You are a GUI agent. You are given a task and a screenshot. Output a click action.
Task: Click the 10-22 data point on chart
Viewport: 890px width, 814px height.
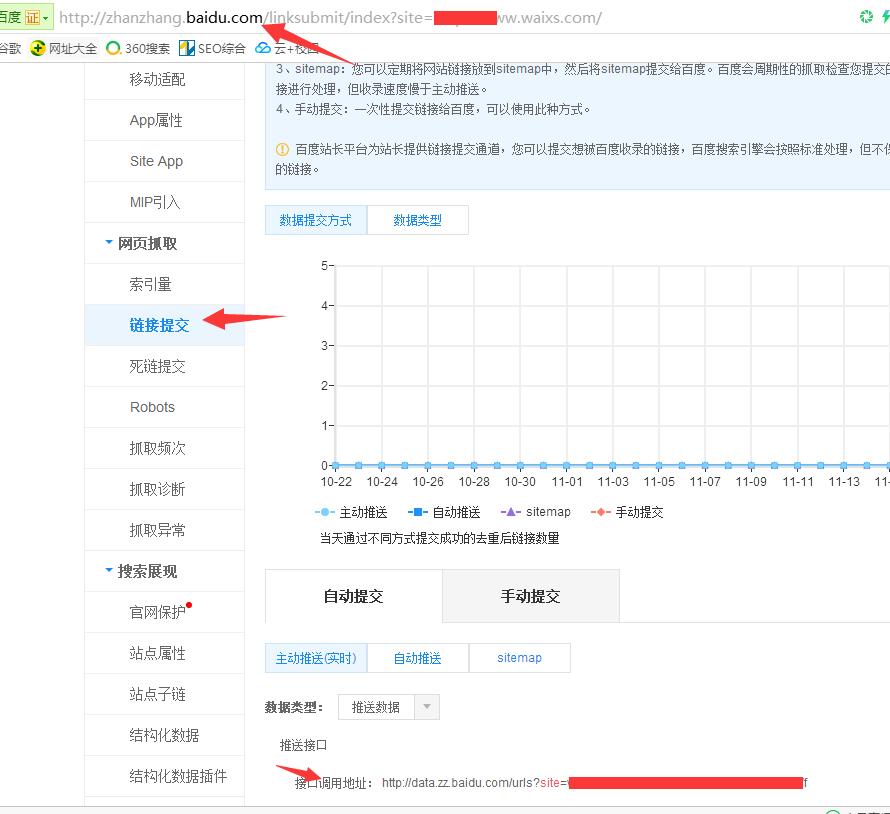click(335, 465)
